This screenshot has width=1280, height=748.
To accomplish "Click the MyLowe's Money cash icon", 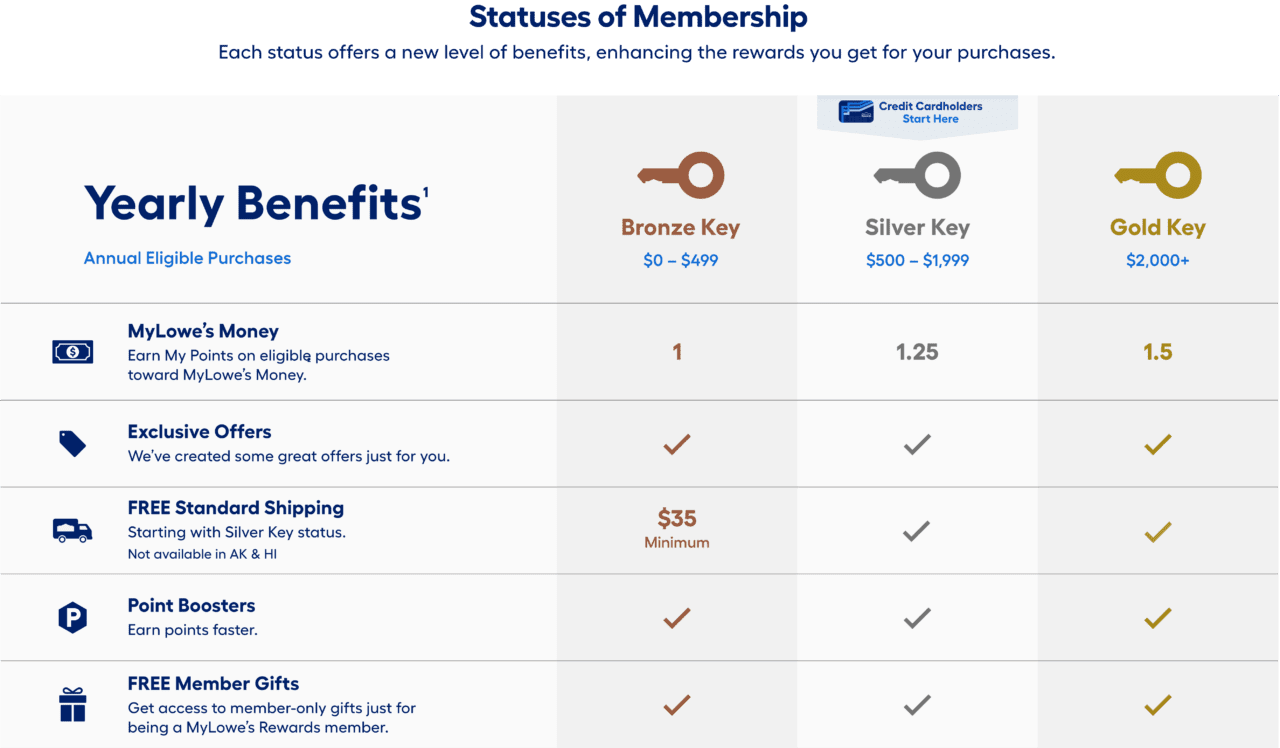I will coord(72,352).
